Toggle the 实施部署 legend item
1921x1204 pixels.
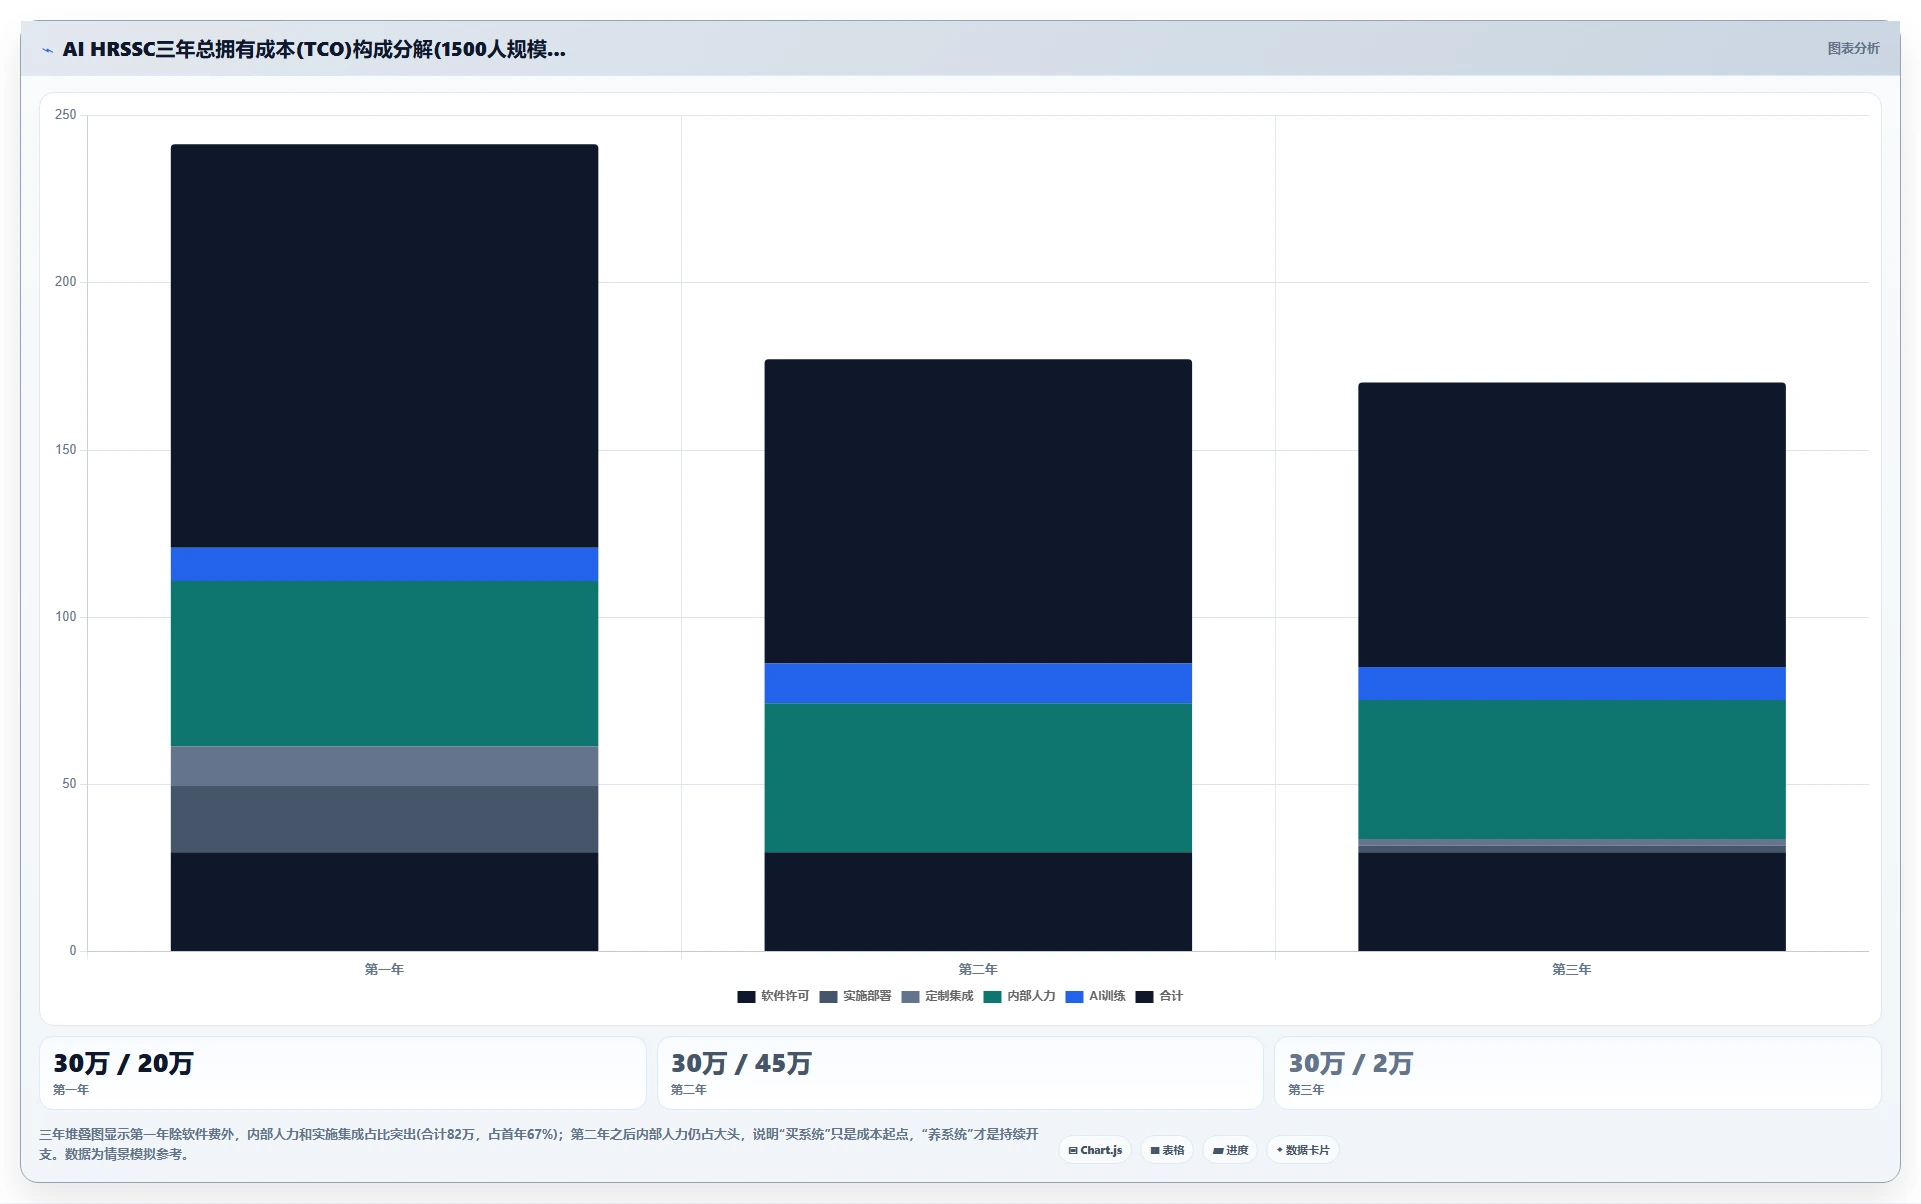coord(855,996)
